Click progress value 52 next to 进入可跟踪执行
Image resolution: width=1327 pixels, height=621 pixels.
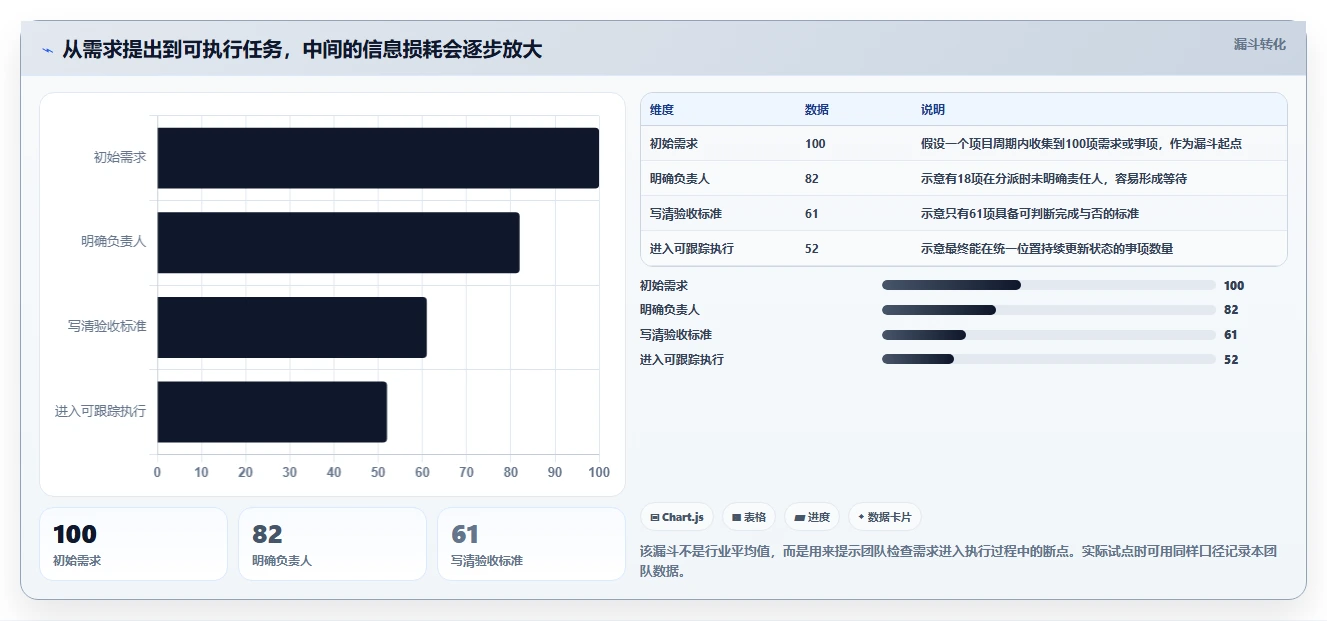1231,359
